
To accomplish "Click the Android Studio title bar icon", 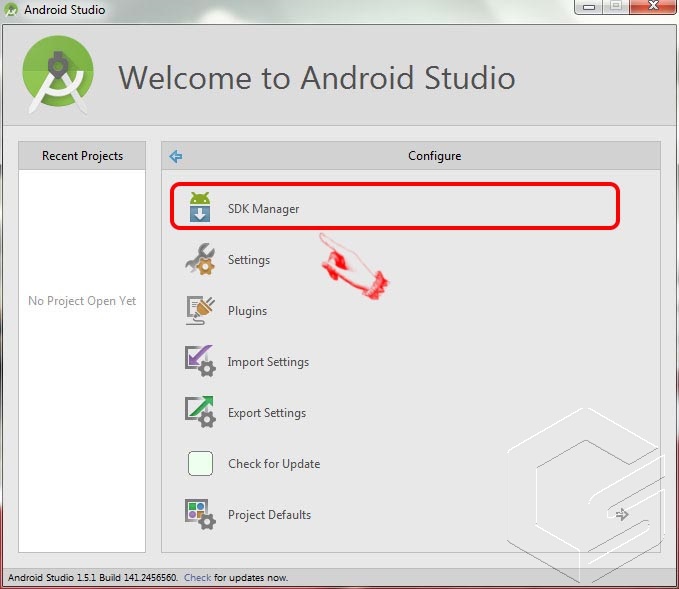I will 10,10.
